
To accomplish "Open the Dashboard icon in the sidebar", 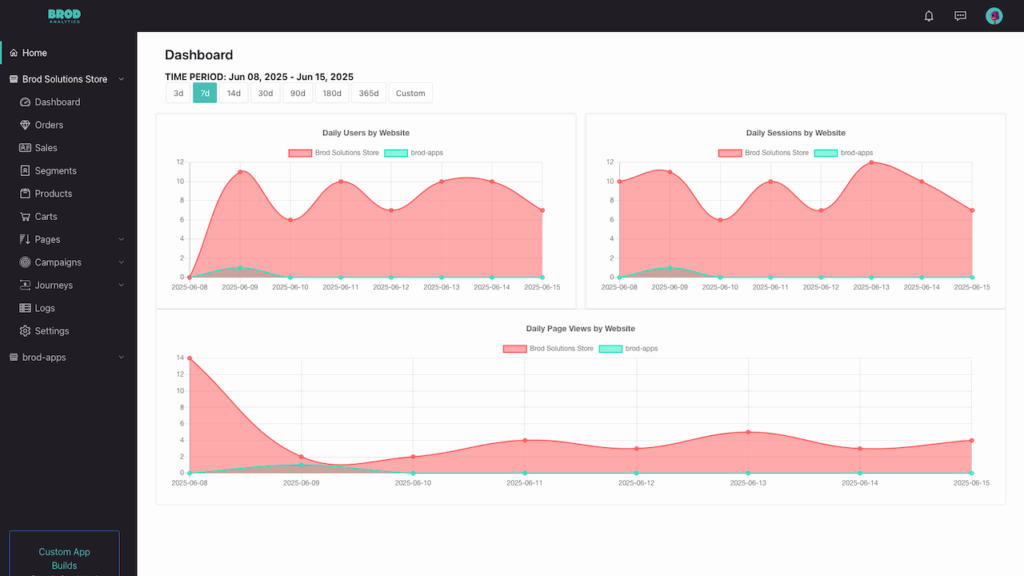I will point(24,101).
